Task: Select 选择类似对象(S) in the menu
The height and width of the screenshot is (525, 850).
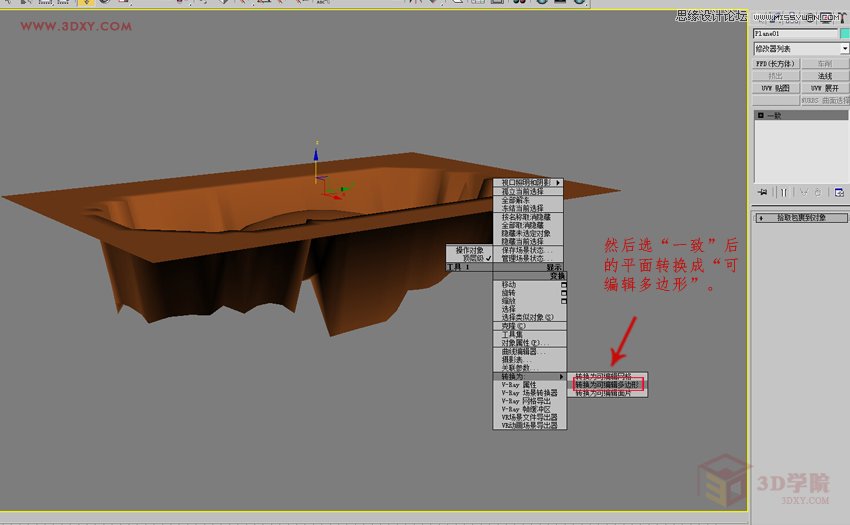Action: [530, 317]
